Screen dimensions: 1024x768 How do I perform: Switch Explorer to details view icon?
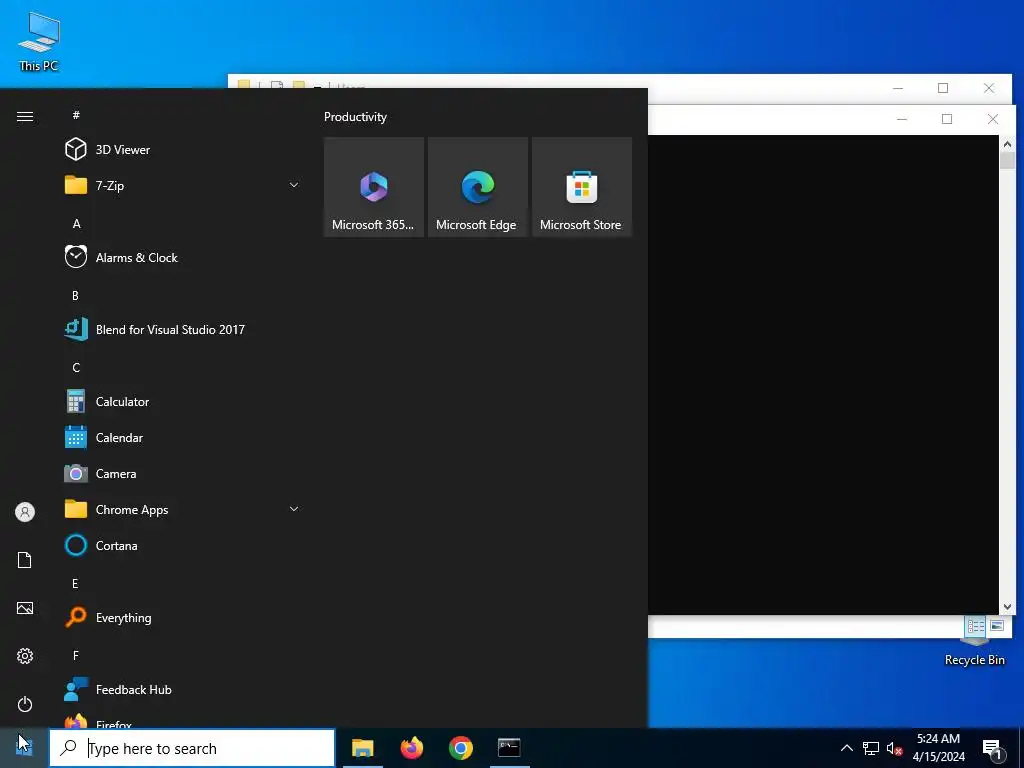coord(976,626)
